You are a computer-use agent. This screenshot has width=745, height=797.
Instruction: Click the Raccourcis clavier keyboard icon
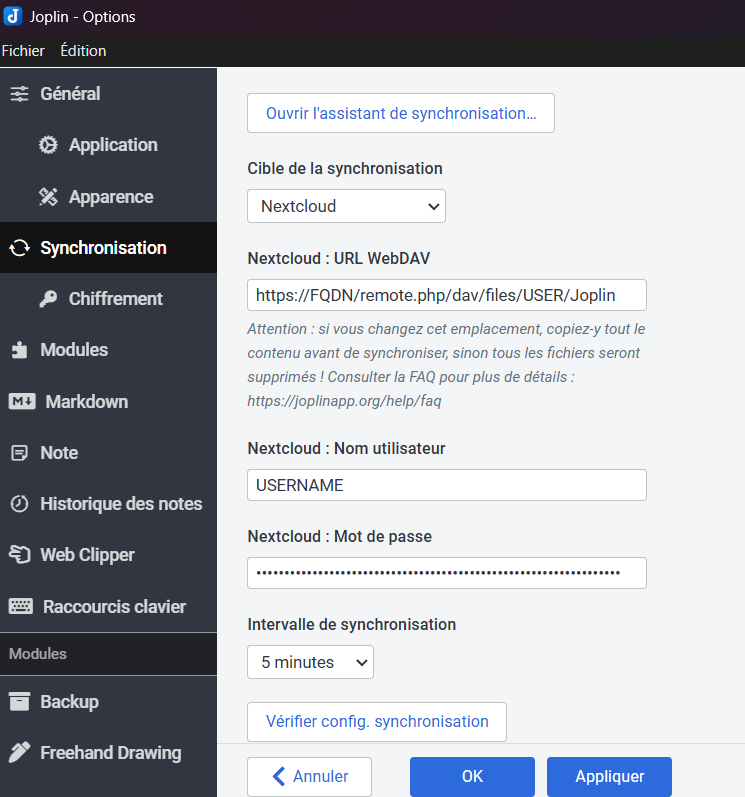(21, 606)
